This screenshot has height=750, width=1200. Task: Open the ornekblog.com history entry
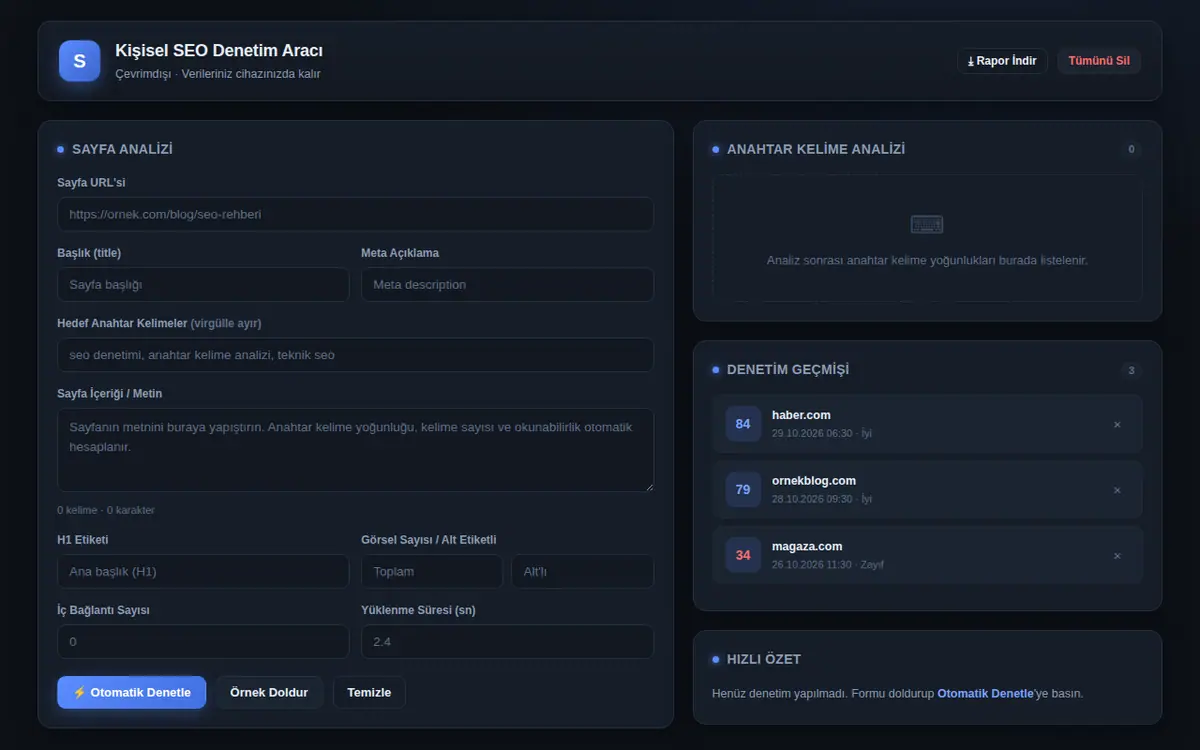[927, 490]
